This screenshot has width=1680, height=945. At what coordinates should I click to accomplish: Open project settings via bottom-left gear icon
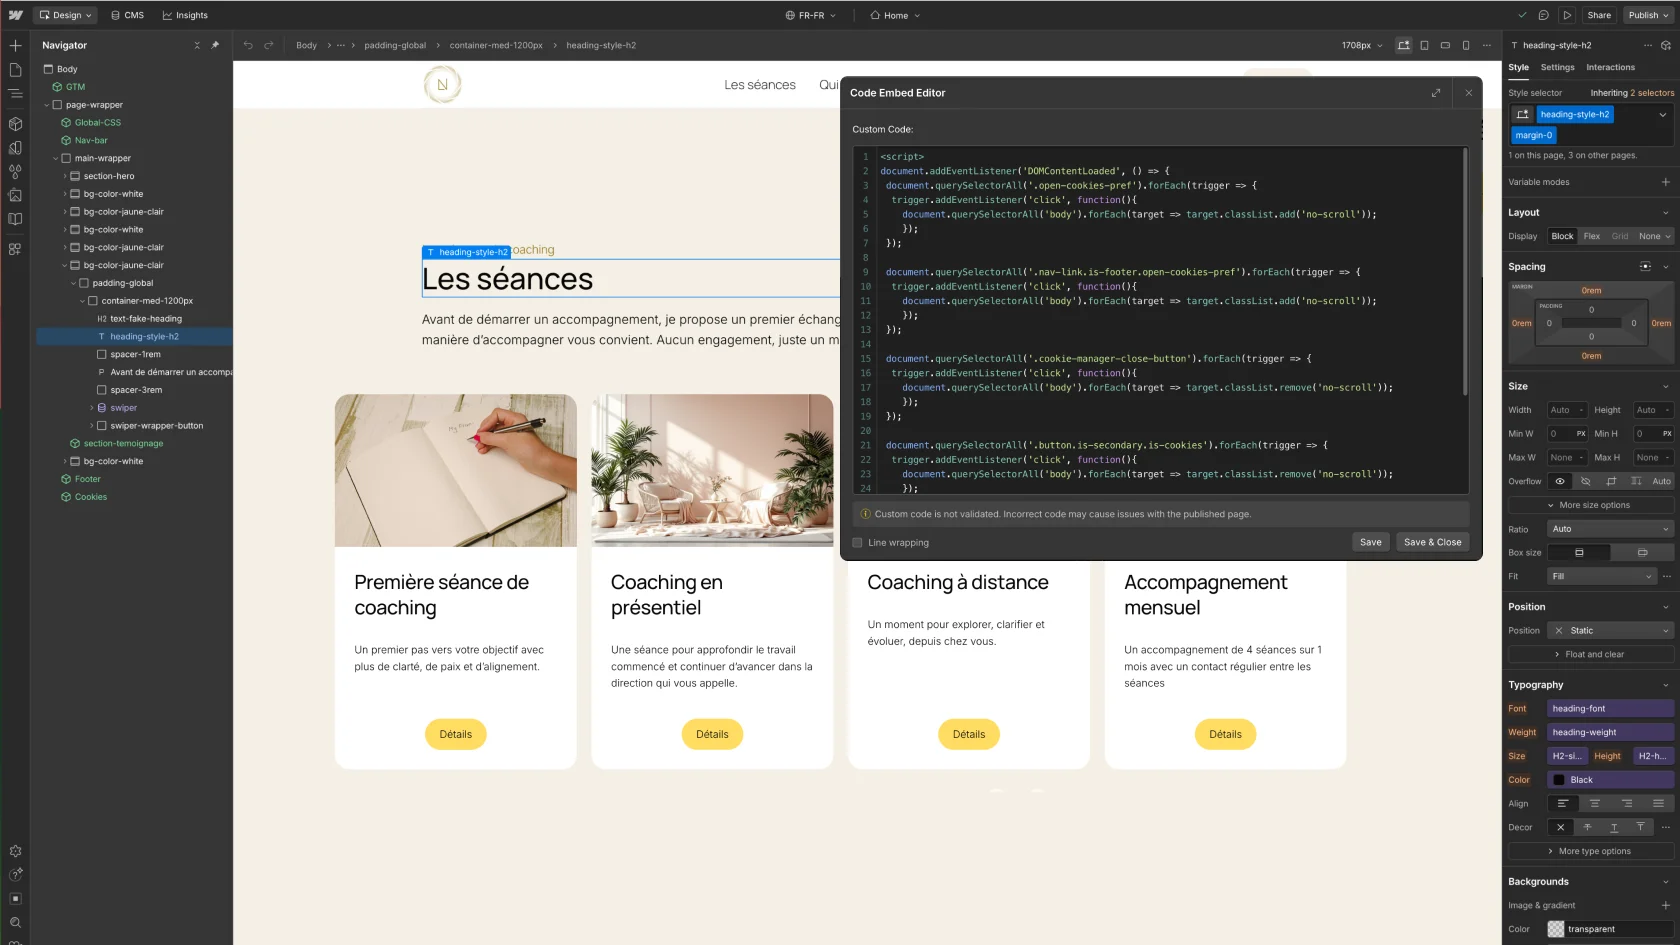[15, 851]
